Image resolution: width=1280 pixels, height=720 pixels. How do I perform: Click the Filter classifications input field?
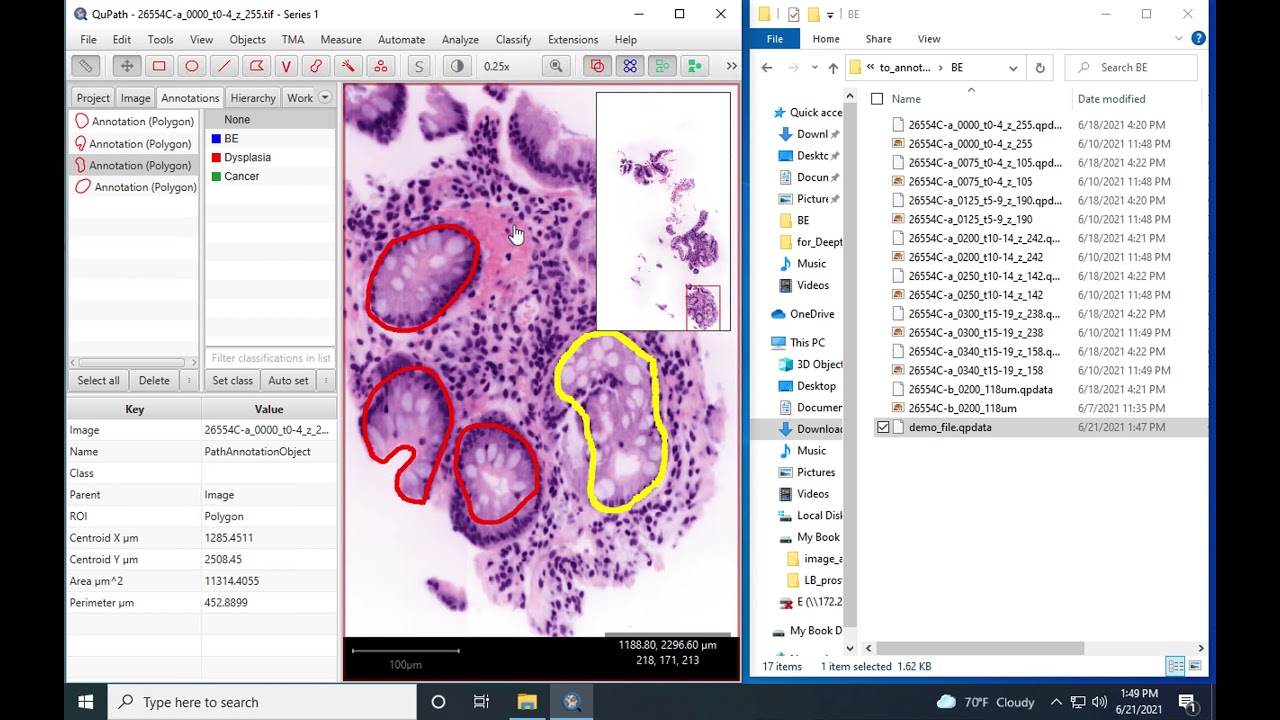tap(270, 358)
